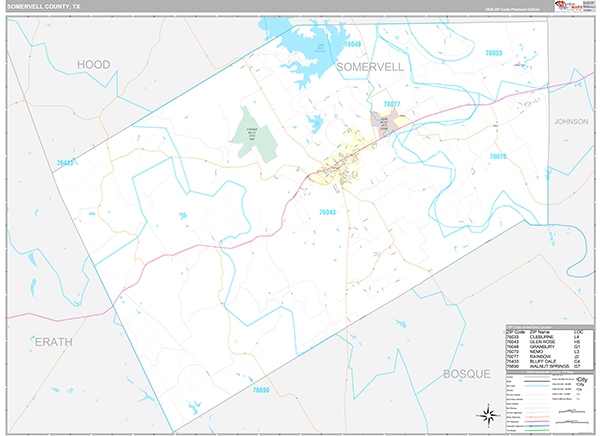
Task: Click the pink highway line sample in legend
Action: pos(536,421)
